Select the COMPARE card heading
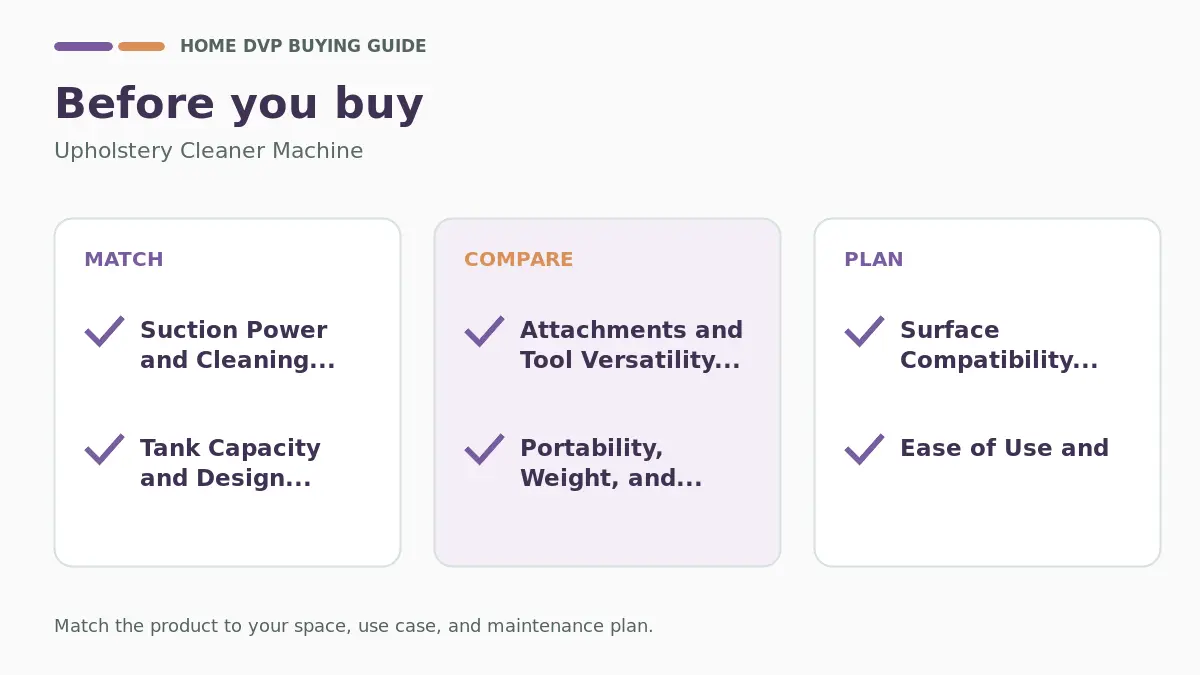Image resolution: width=1200 pixels, height=675 pixels. tap(519, 259)
